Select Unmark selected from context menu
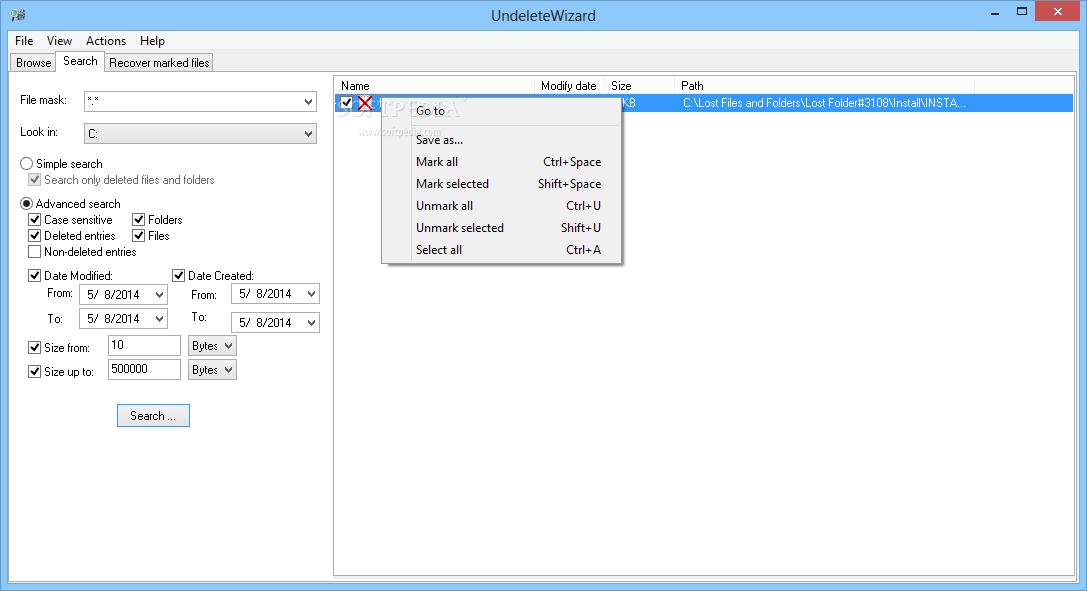 coord(501,228)
